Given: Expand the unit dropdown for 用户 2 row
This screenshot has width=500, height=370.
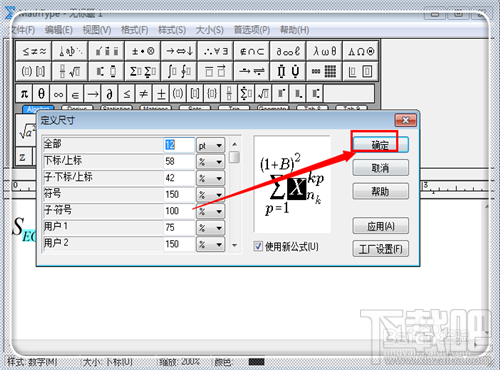Looking at the screenshot, I should coord(211,244).
